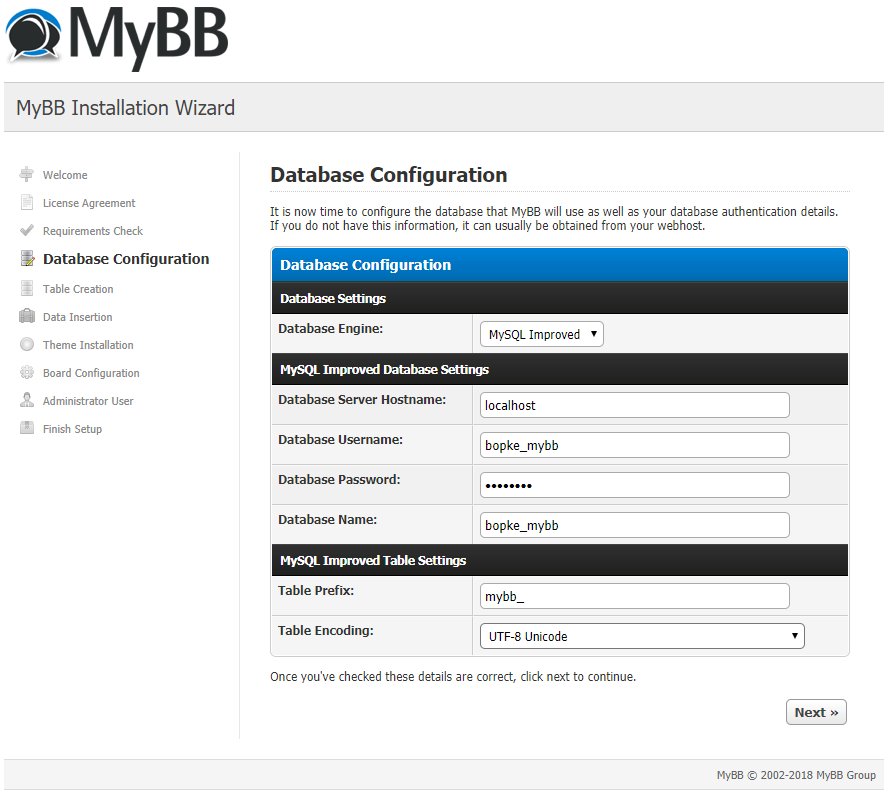The height and width of the screenshot is (795, 889).
Task: Click the License Agreement document icon
Action: 27,202
